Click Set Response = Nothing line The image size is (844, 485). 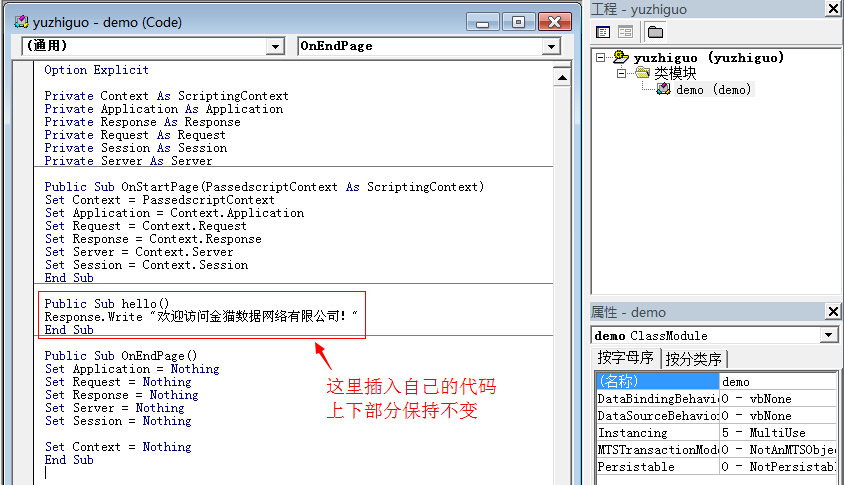click(x=121, y=395)
